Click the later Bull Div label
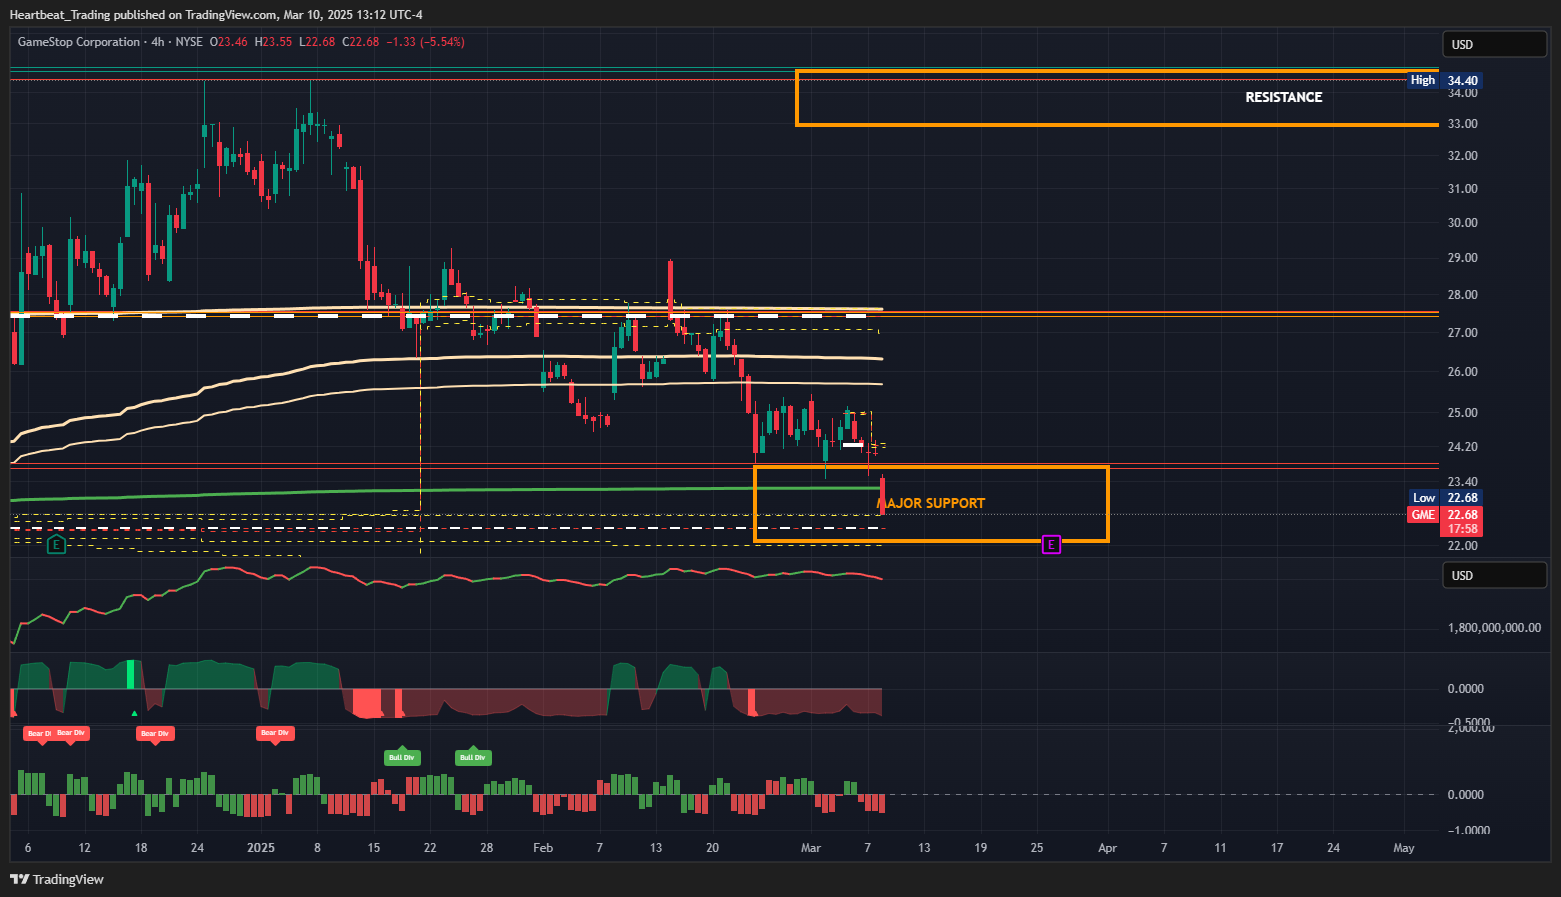The height and width of the screenshot is (897, 1561). (x=473, y=757)
